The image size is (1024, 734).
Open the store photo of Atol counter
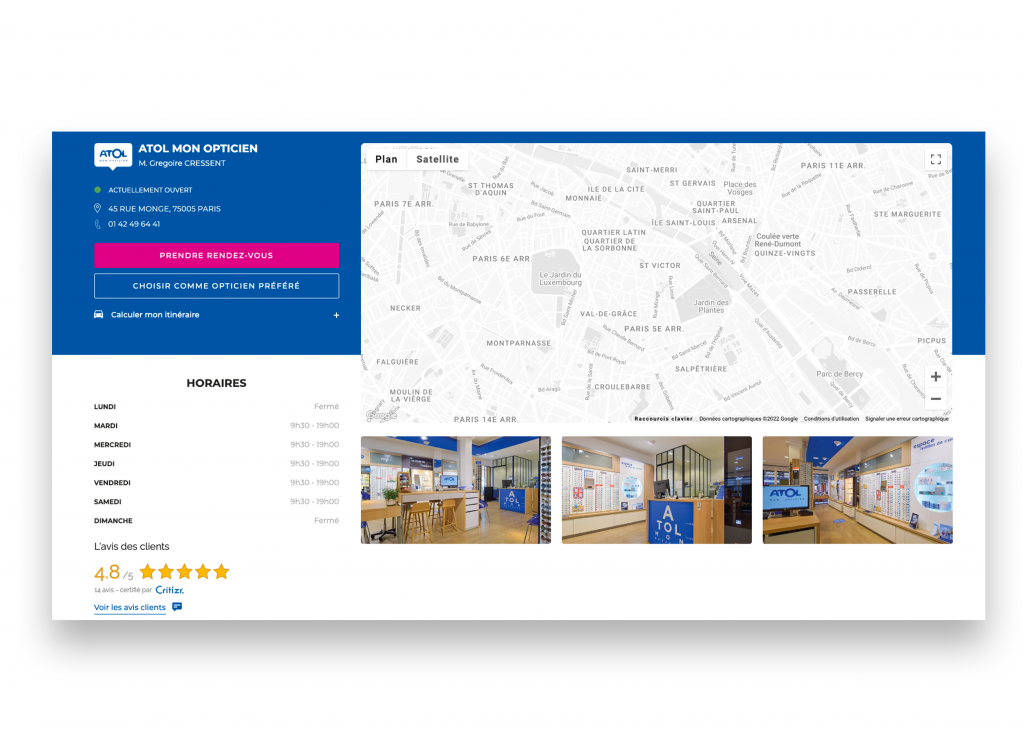[656, 490]
